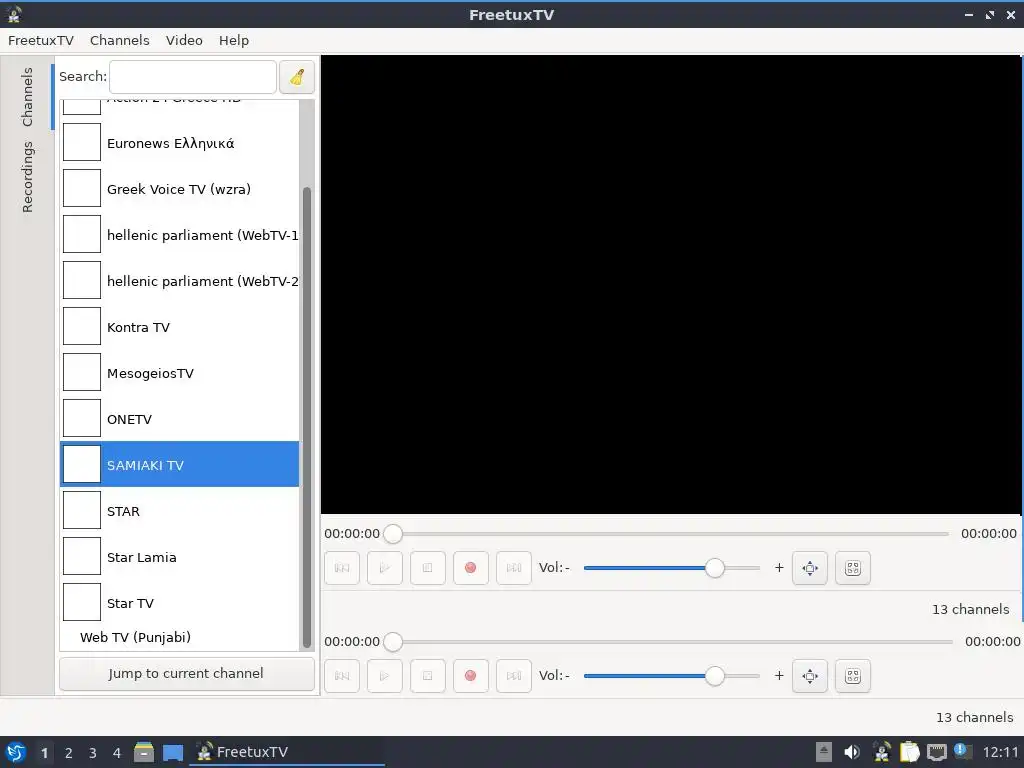This screenshot has height=768, width=1024.
Task: Switch to the Recordings side tab
Action: pos(27,177)
